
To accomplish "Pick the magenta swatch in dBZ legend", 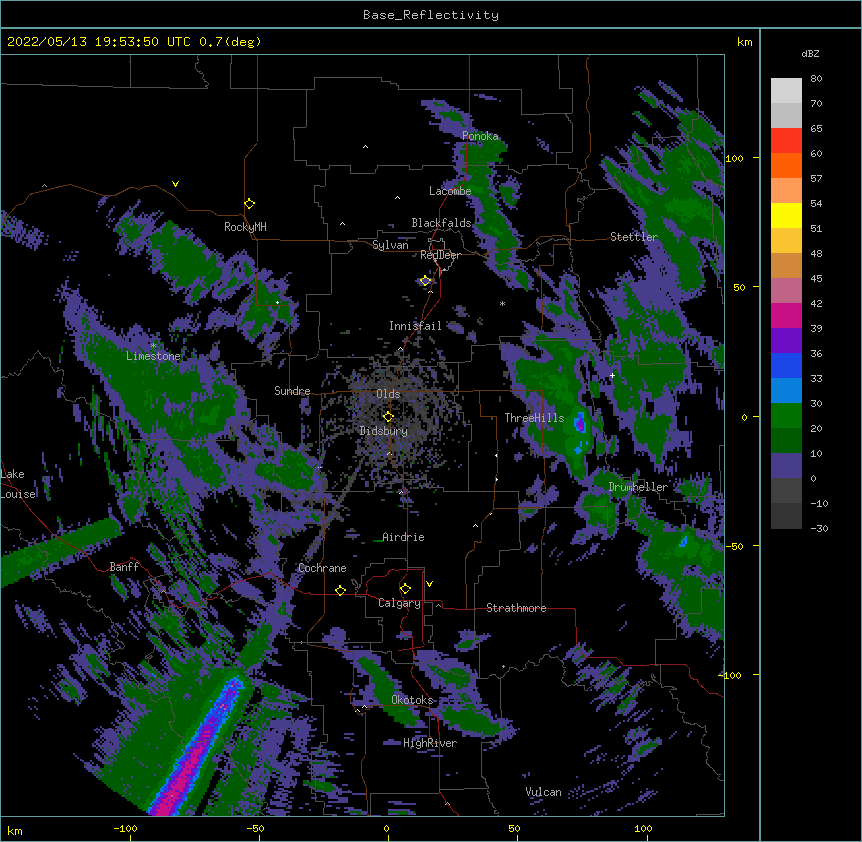I will [x=786, y=315].
